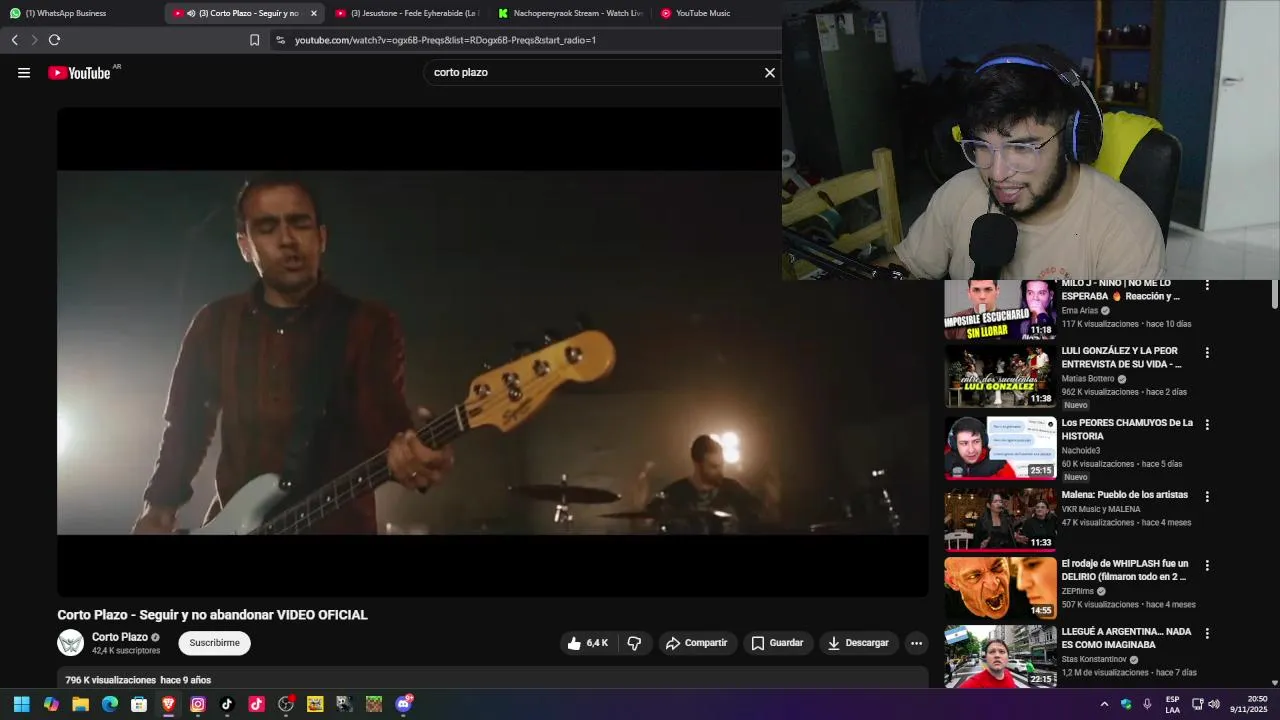Viewport: 1280px width, 720px height.
Task: Click the microphone tray icon
Action: [x=1147, y=704]
